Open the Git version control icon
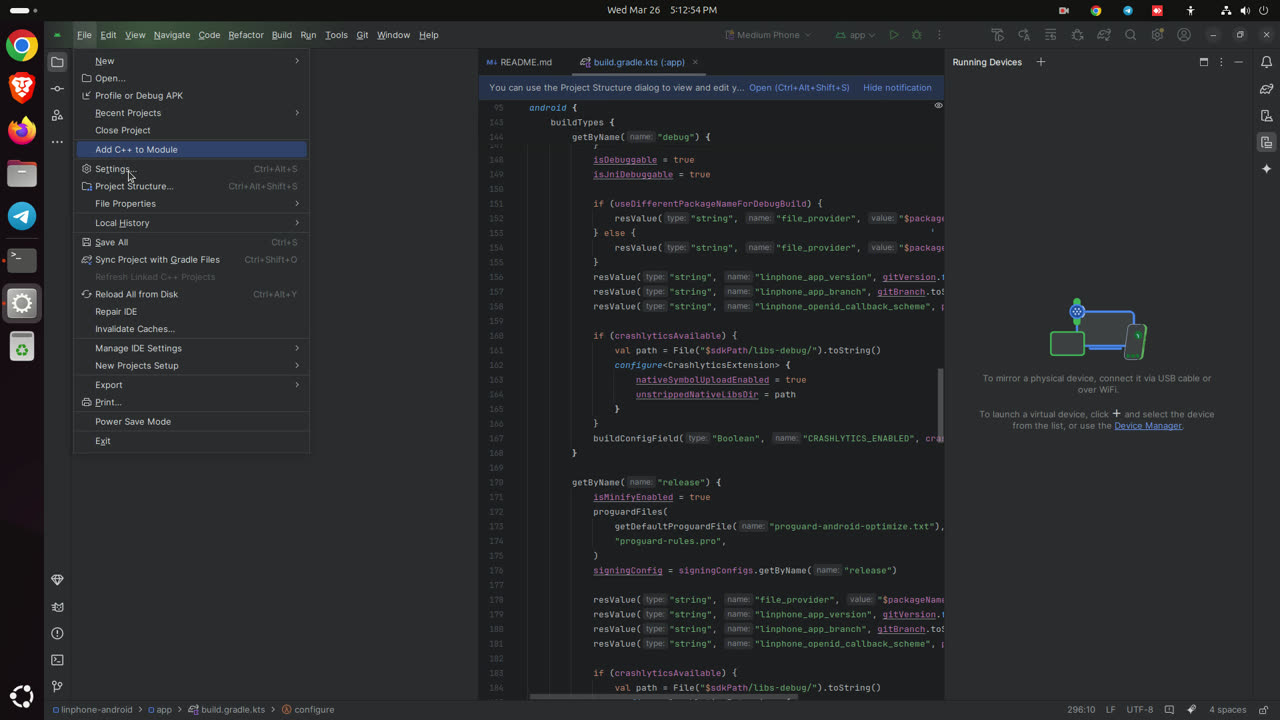This screenshot has width=1280, height=720. [x=57, y=686]
